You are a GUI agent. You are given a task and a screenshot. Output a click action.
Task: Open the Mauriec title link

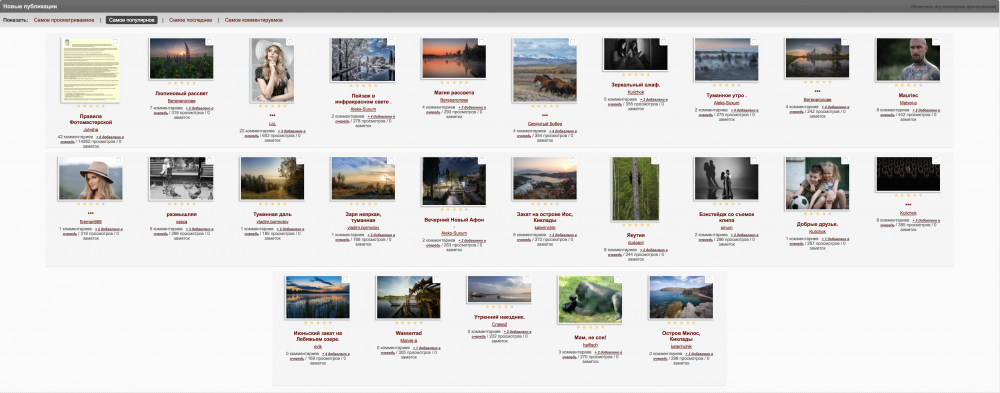(908, 95)
